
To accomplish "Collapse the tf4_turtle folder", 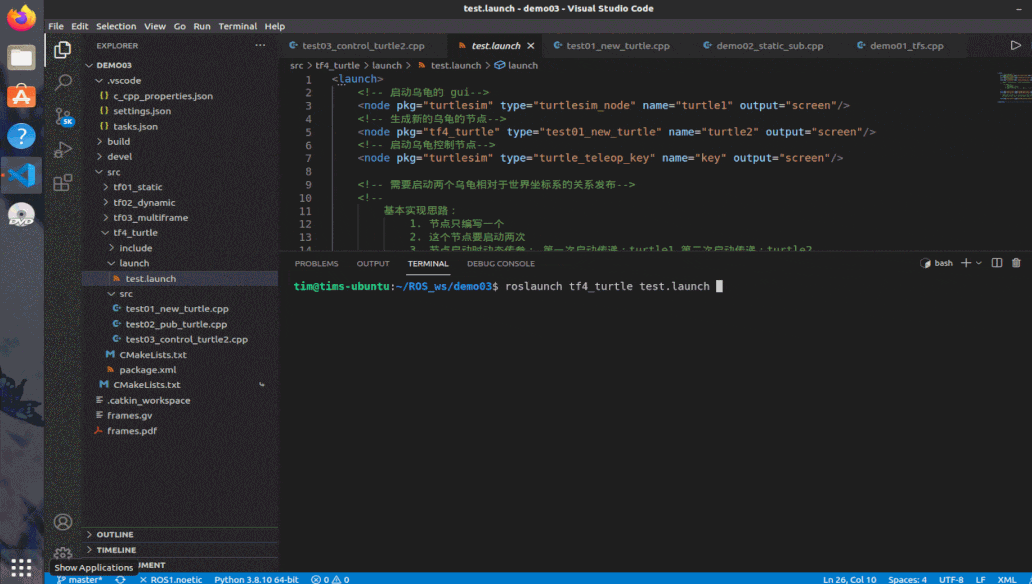I will click(134, 233).
